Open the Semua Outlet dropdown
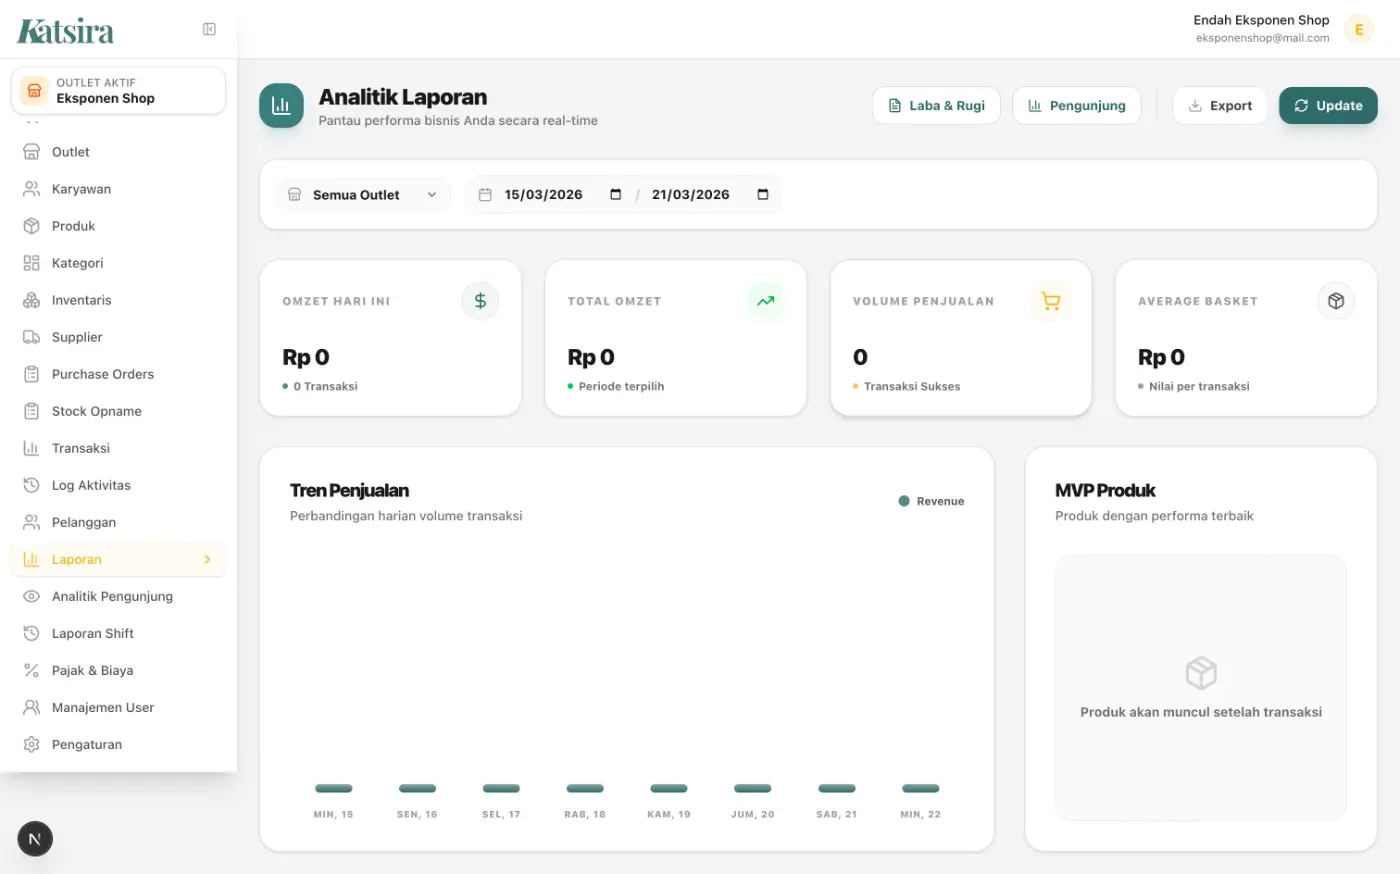This screenshot has width=1400, height=874. [x=363, y=195]
